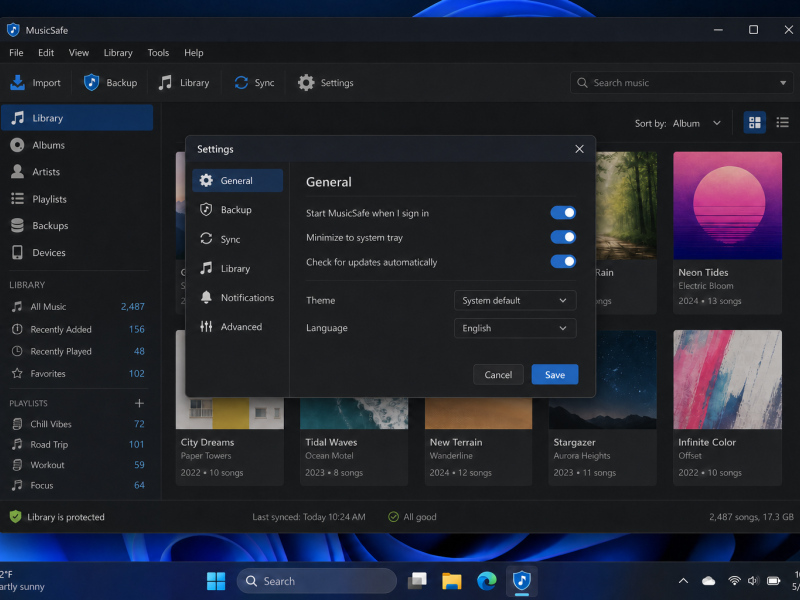Open the Infinite Color album cover
800x600 pixels.
727,380
